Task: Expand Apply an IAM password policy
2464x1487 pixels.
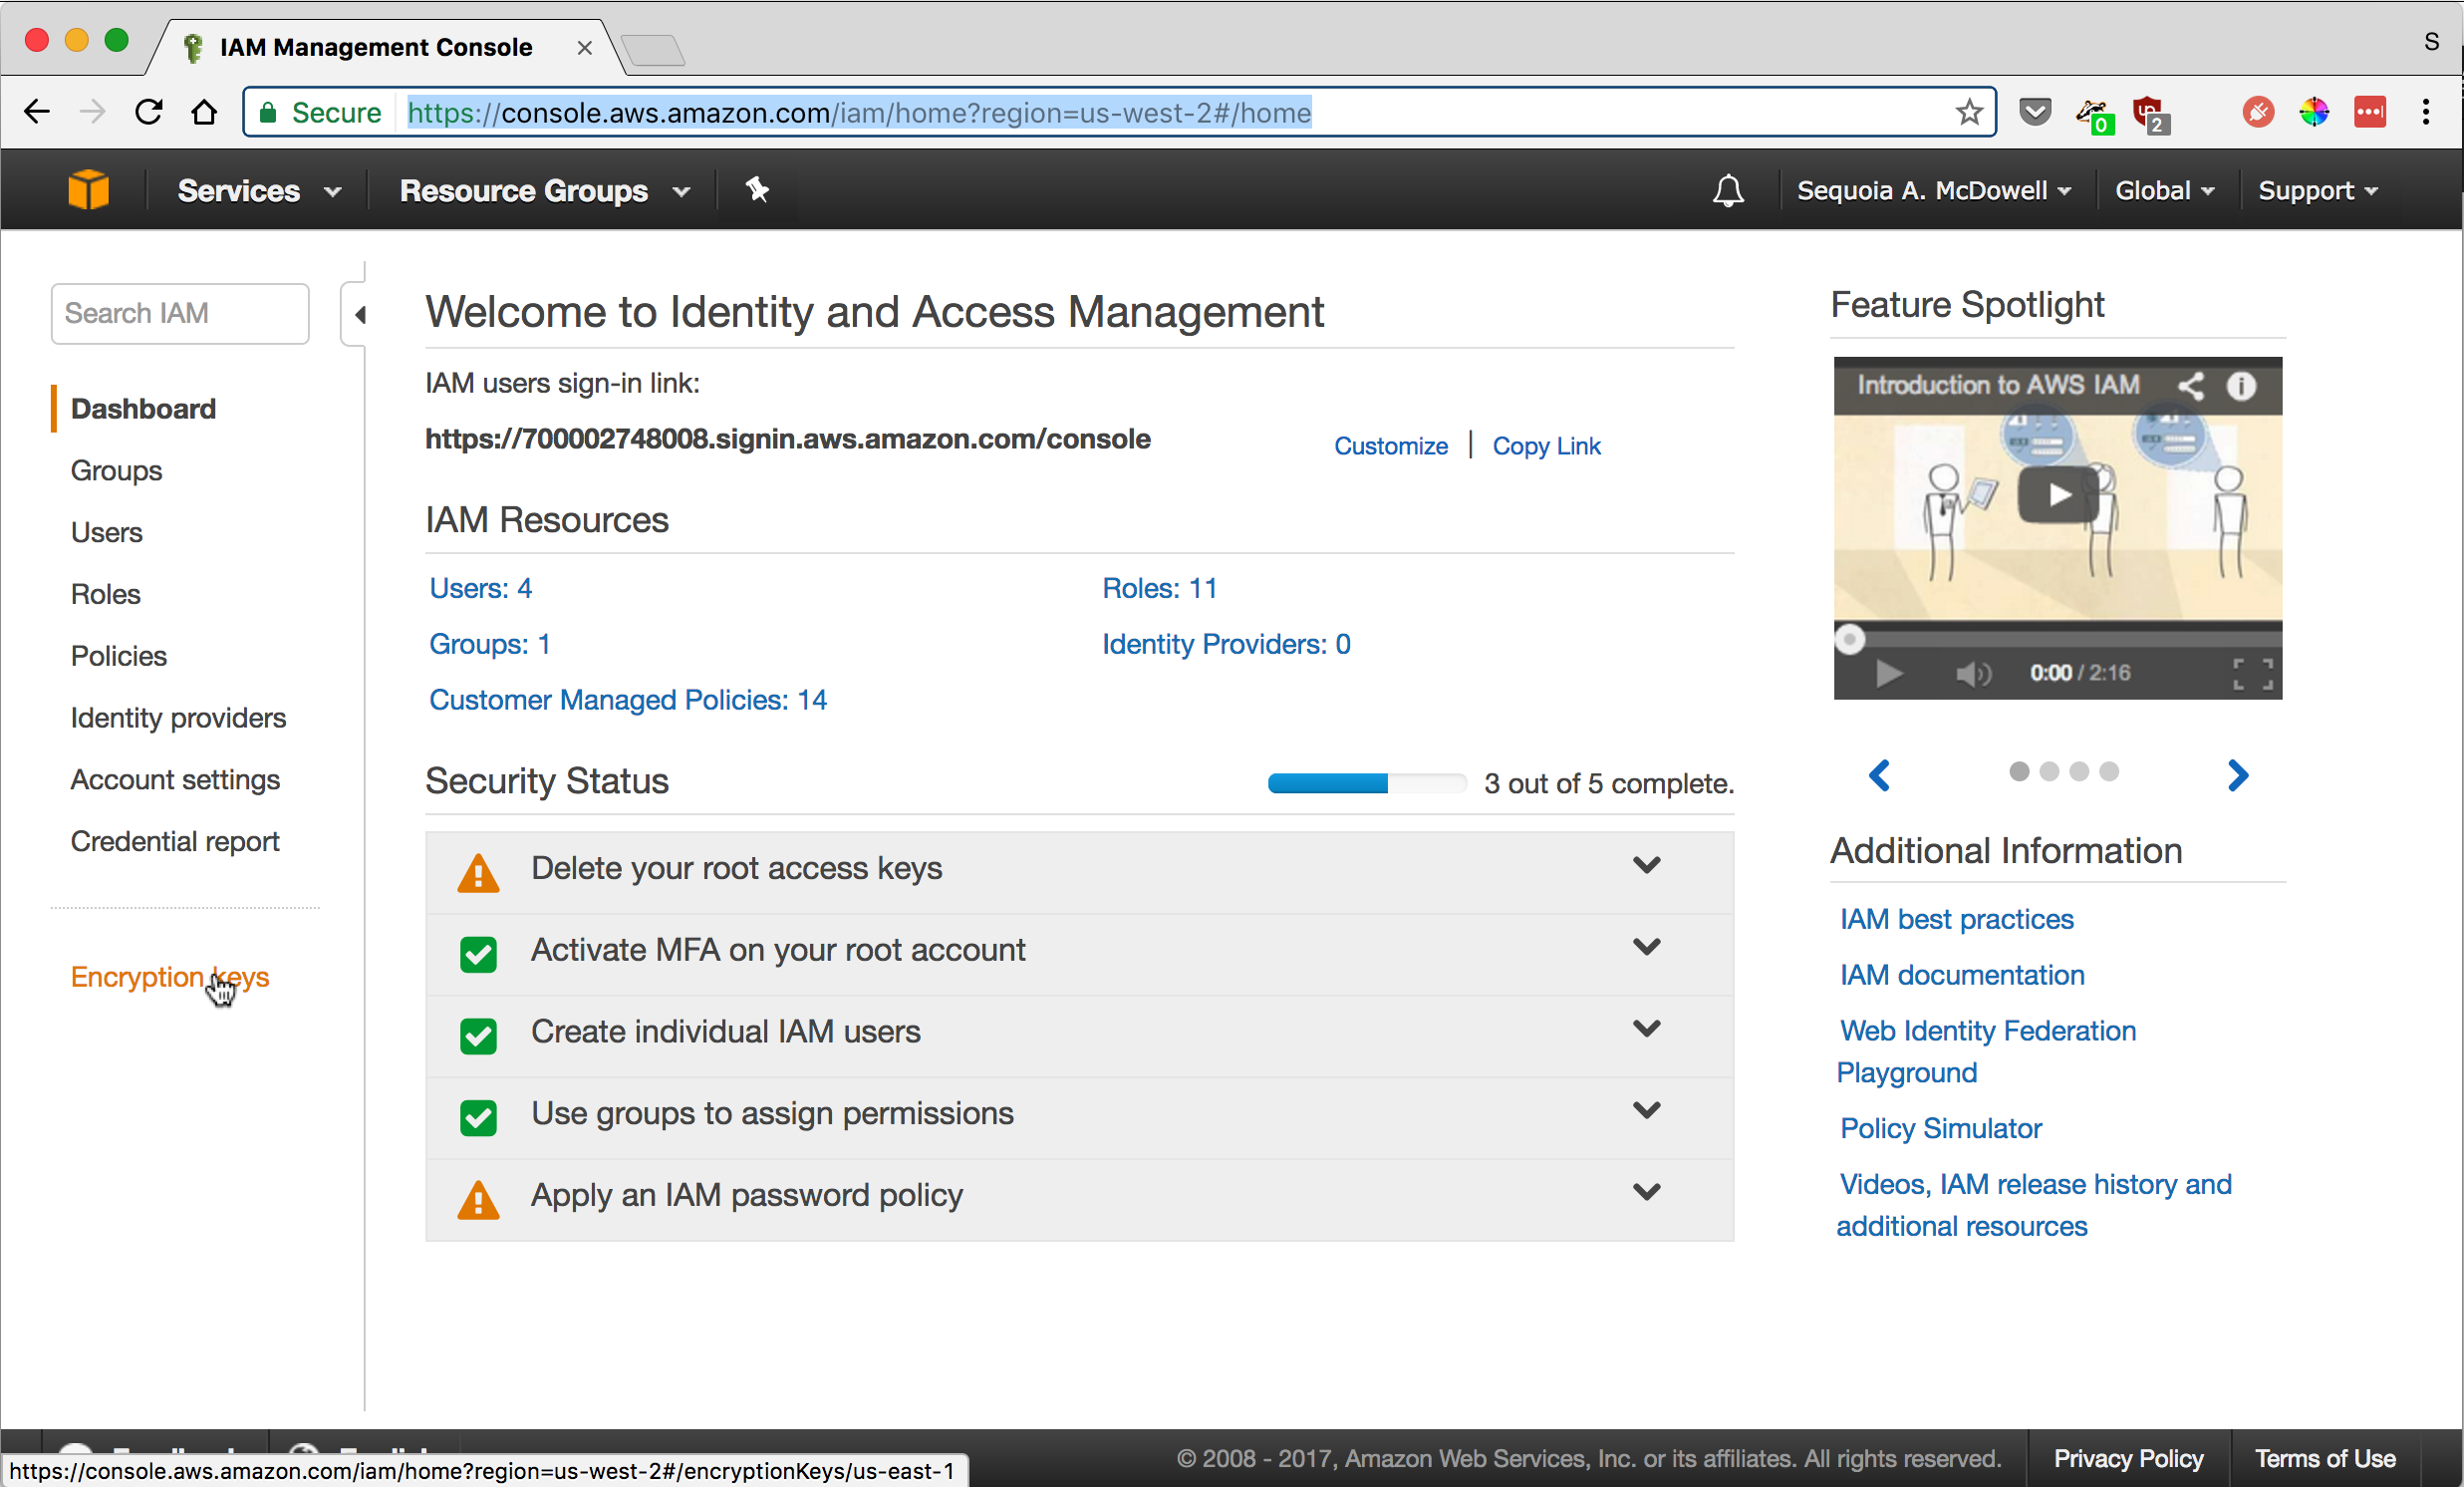Action: point(1646,1192)
